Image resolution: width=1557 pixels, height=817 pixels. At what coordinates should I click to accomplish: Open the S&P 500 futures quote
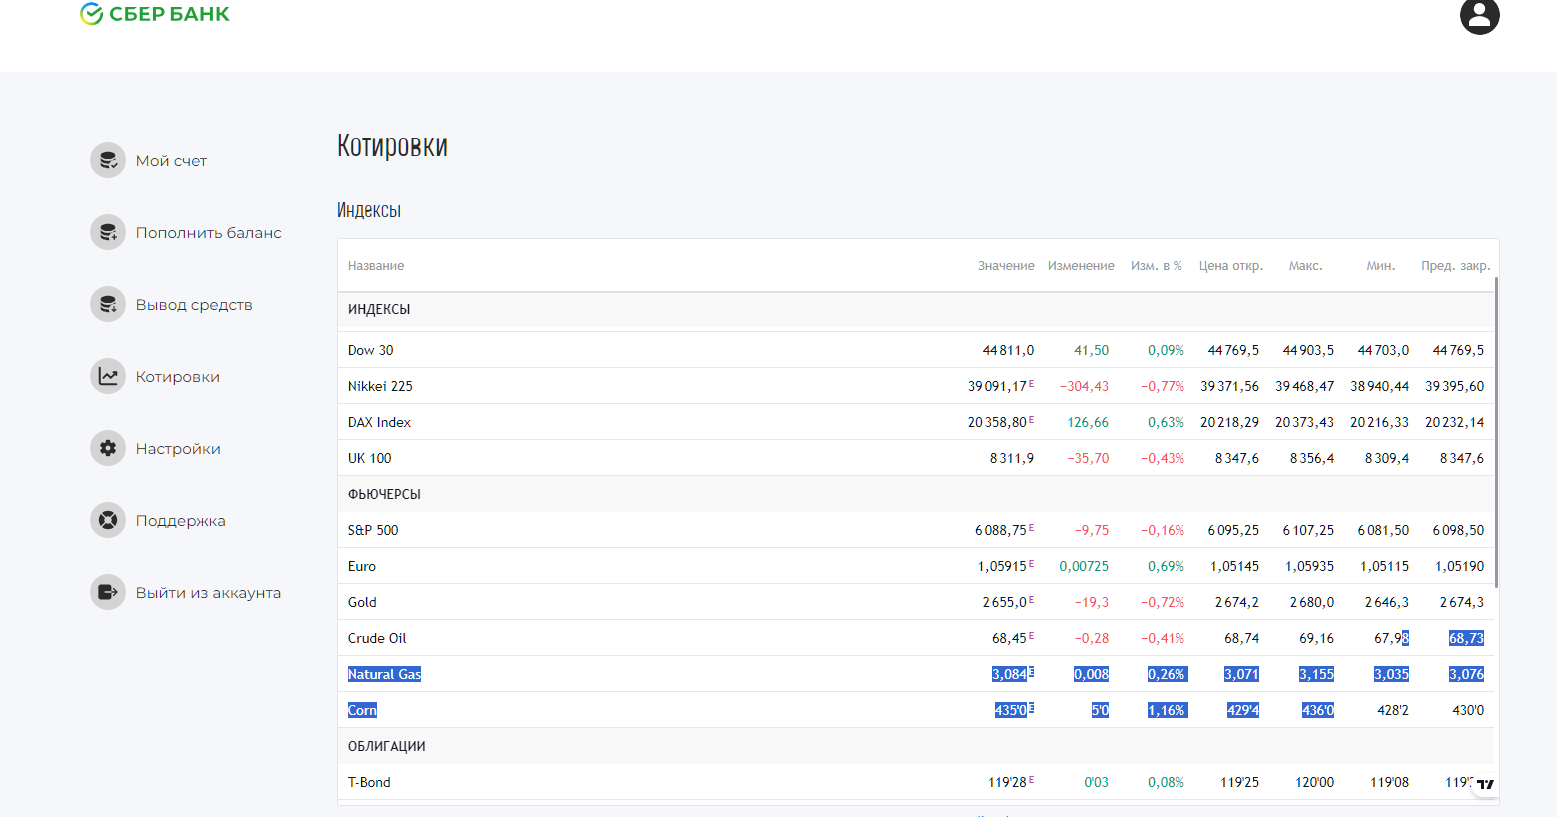pos(916,530)
